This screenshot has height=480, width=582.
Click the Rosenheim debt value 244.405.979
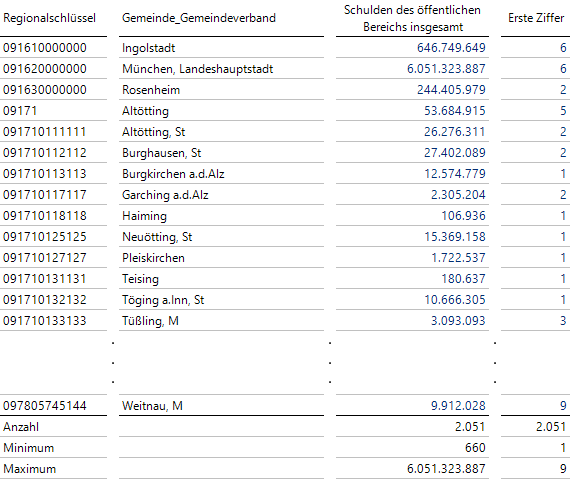pyautogui.click(x=451, y=90)
